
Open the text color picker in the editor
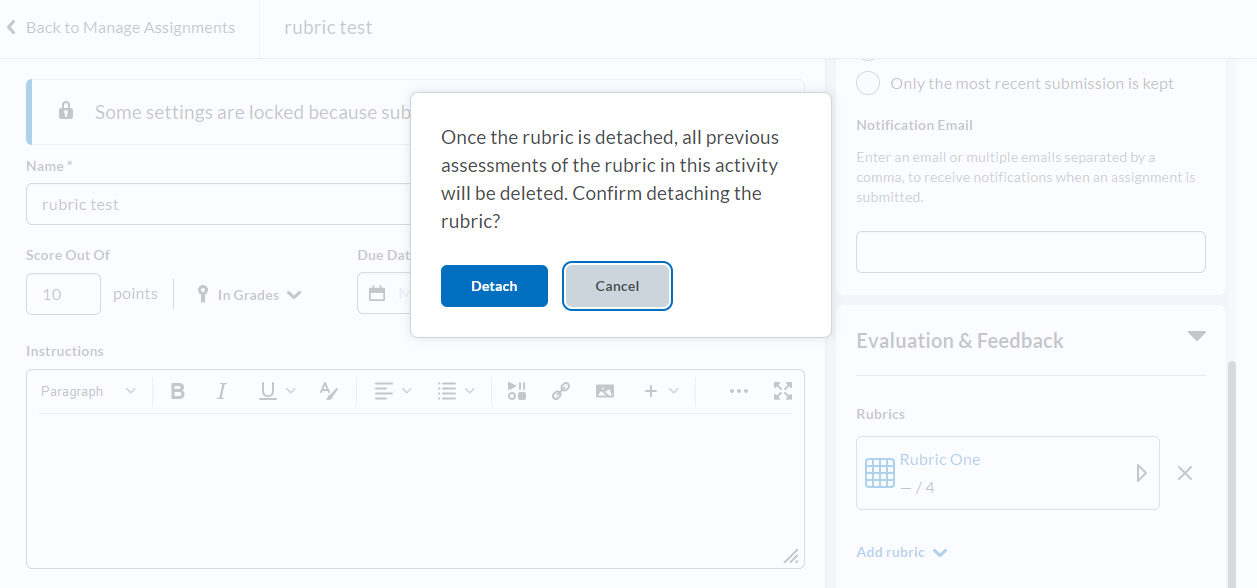(329, 391)
